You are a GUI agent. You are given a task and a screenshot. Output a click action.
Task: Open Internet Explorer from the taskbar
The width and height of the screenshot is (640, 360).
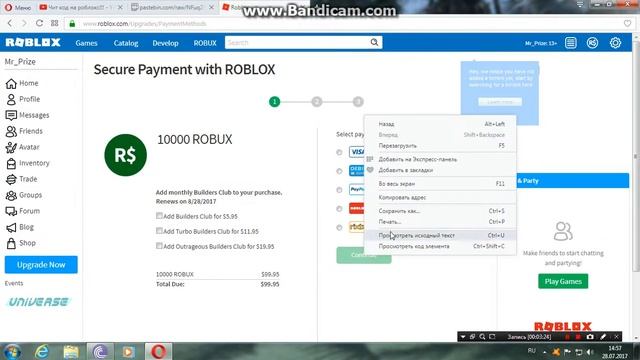[42, 351]
